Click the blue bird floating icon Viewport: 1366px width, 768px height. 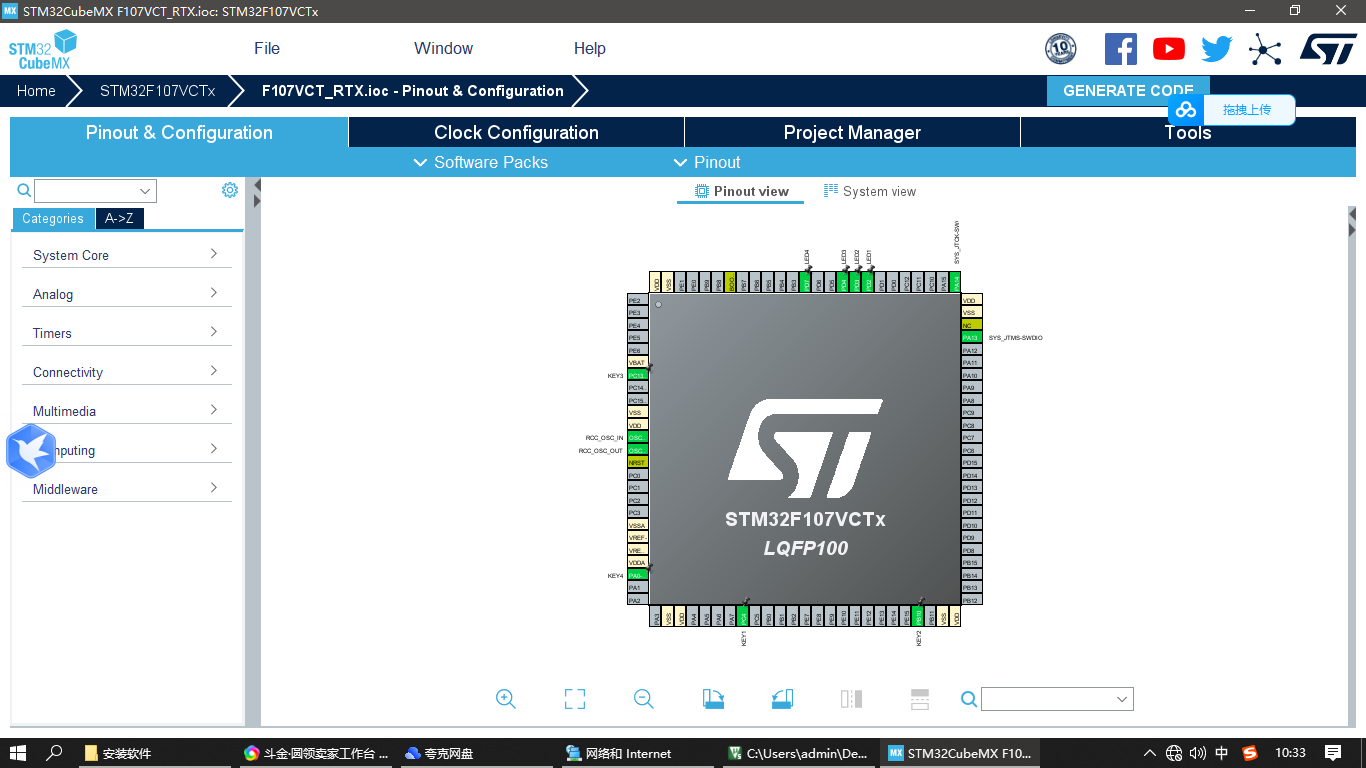tap(31, 451)
